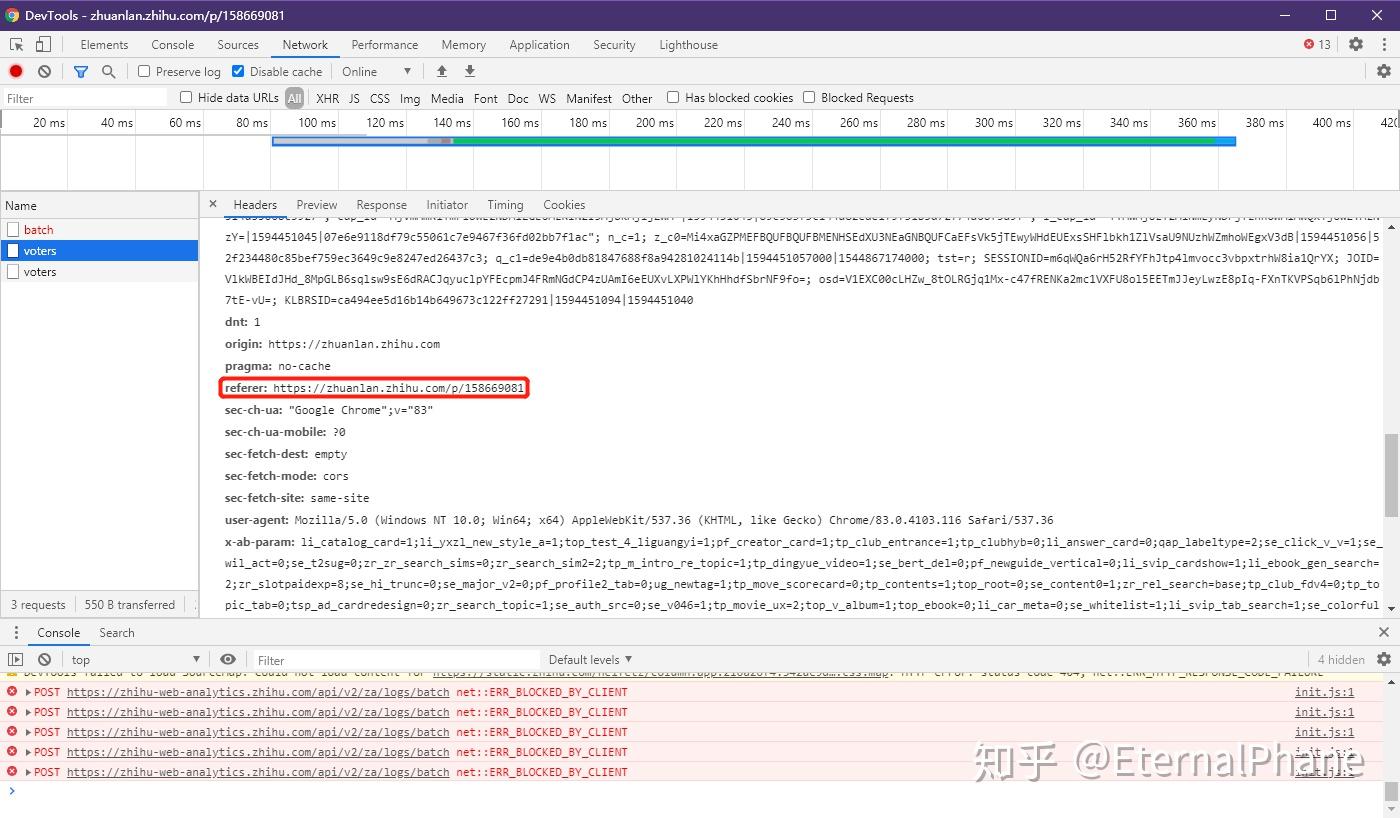Open the network filter bar
Image resolution: width=1400 pixels, height=818 pixels.
pyautogui.click(x=80, y=71)
